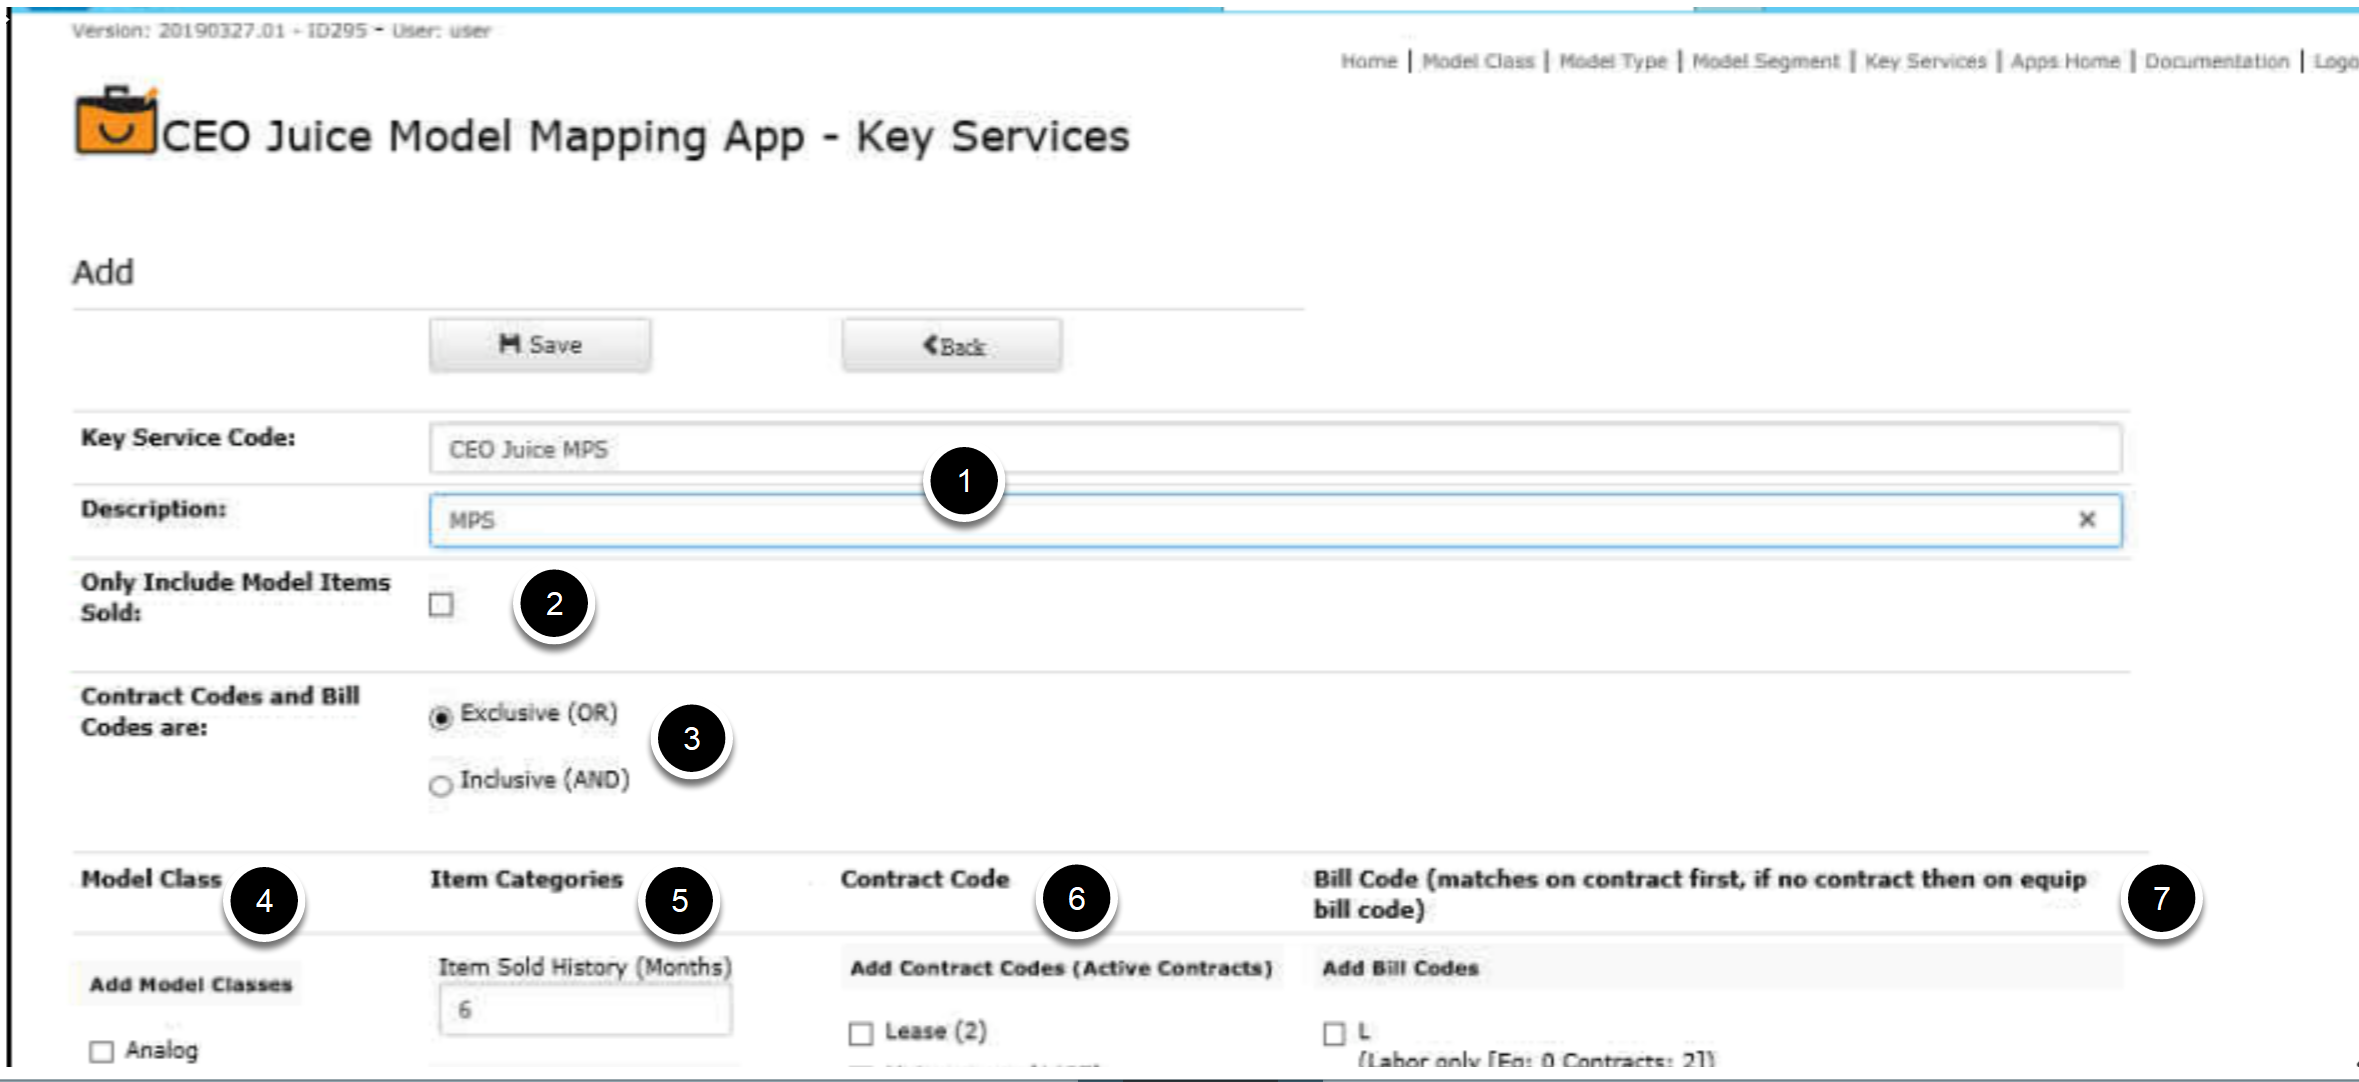Image resolution: width=2359 pixels, height=1082 pixels.
Task: Select the Inclusive (AND) radio option
Action: (x=440, y=786)
